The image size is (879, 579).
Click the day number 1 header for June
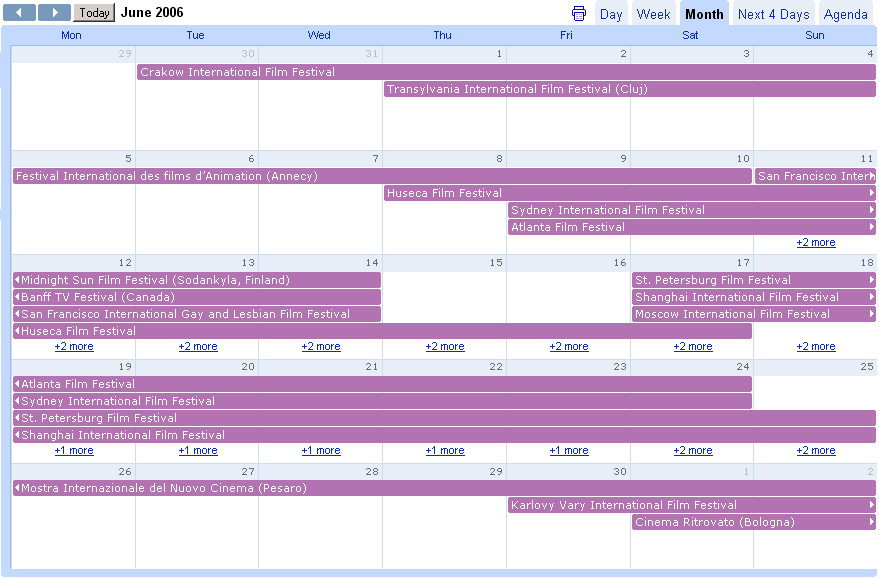pyautogui.click(x=499, y=54)
